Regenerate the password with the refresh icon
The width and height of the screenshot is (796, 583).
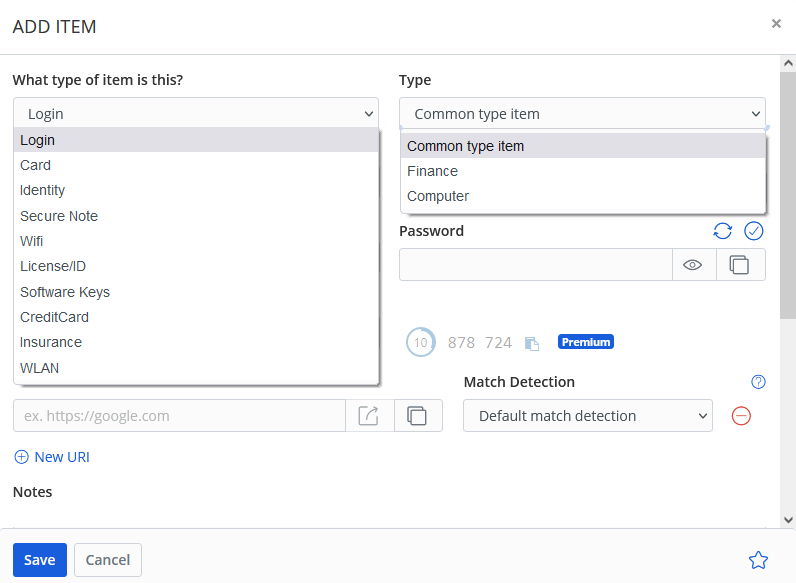point(722,231)
